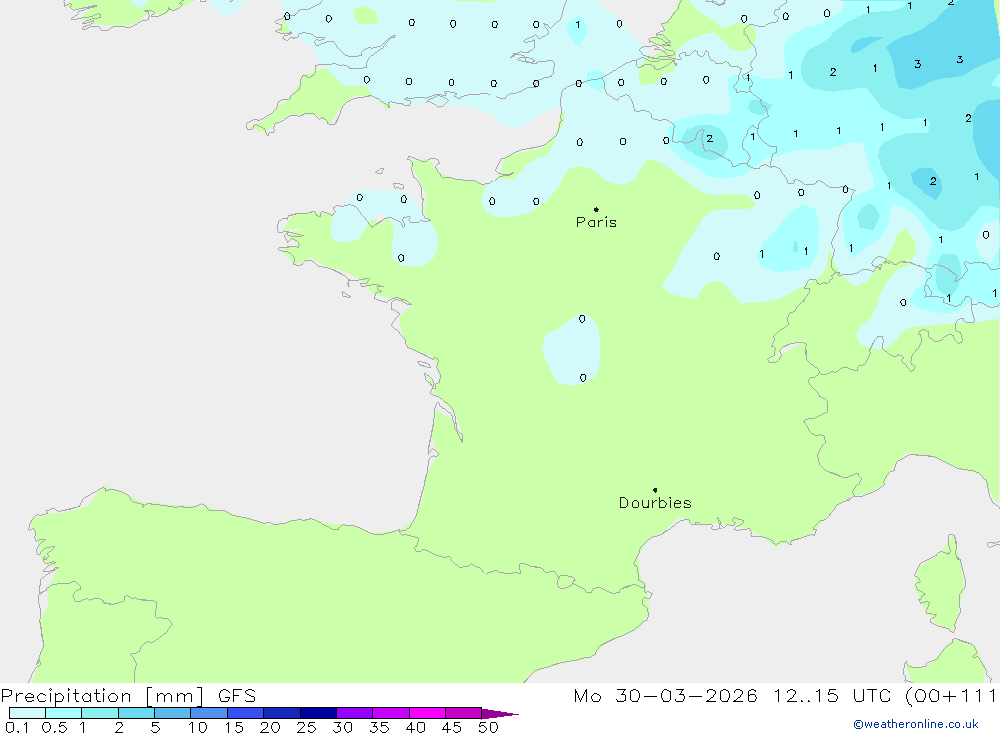Open the weatheronline.co.uk copyright link
The image size is (1000, 733).
(916, 724)
